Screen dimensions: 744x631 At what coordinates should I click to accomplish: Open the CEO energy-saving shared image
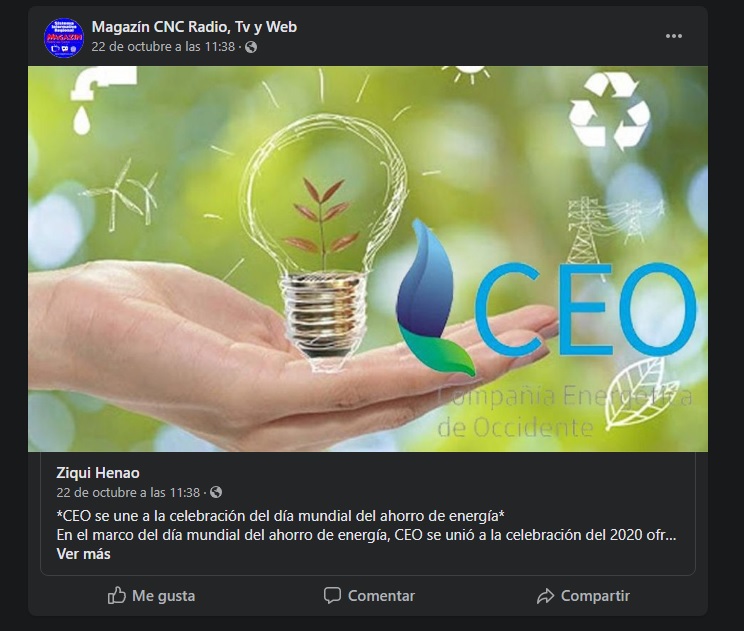[x=368, y=259]
